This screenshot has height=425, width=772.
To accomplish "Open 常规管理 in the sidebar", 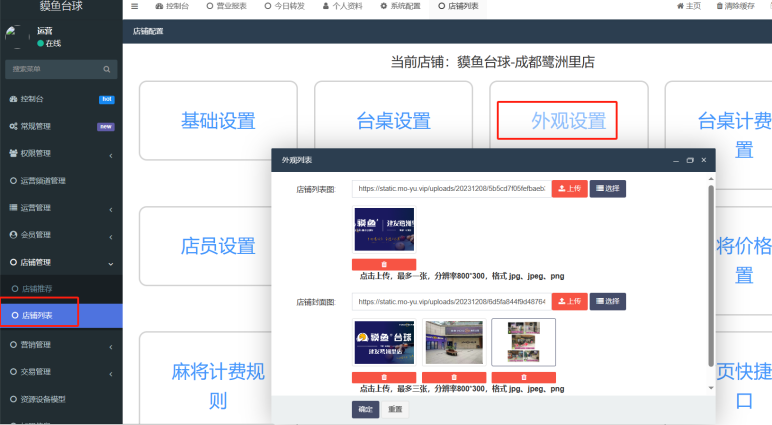I will pyautogui.click(x=61, y=127).
